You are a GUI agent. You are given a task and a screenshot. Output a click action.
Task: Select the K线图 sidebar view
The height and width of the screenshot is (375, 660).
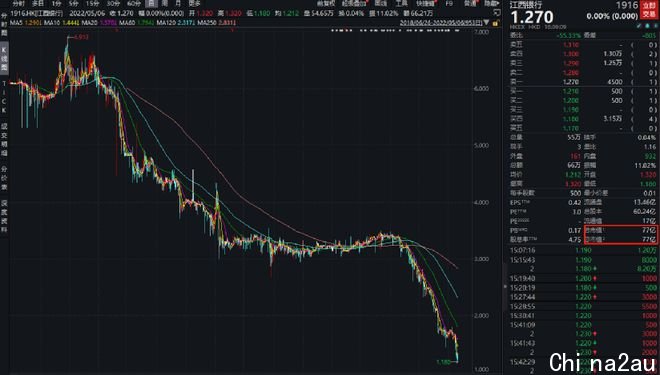point(4,58)
